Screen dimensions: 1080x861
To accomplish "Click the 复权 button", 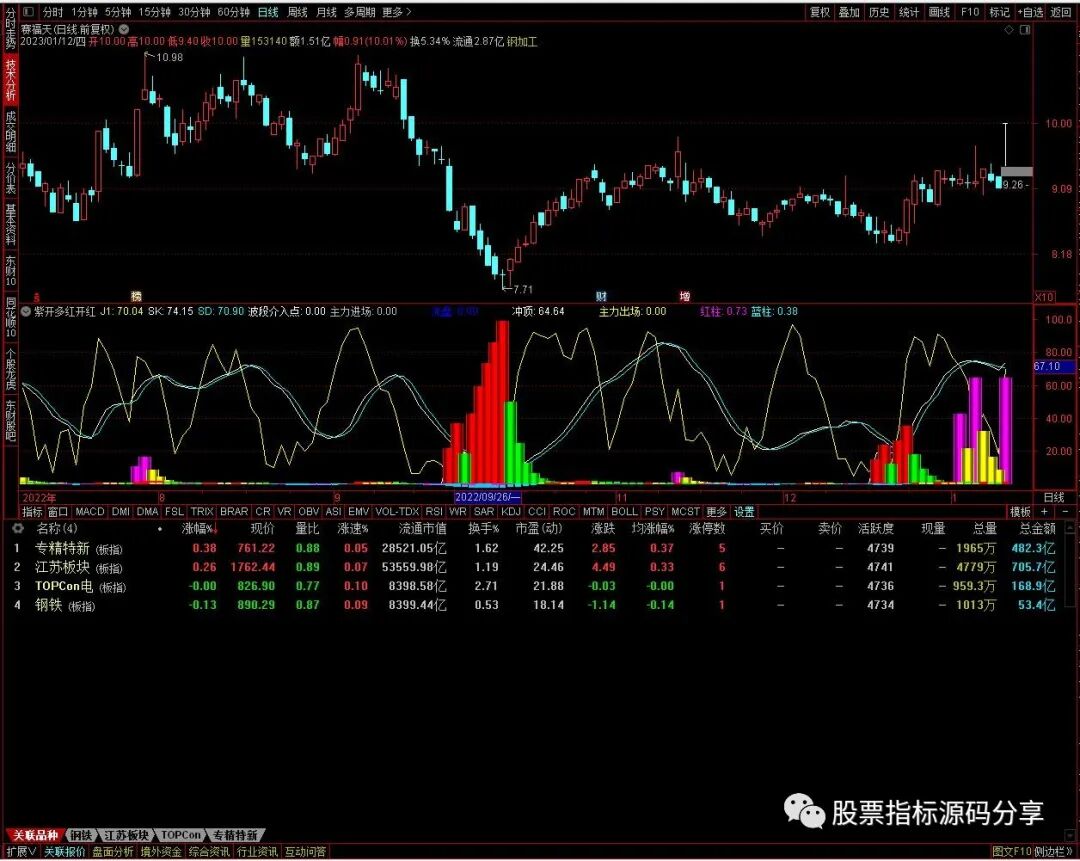I will pyautogui.click(x=820, y=12).
